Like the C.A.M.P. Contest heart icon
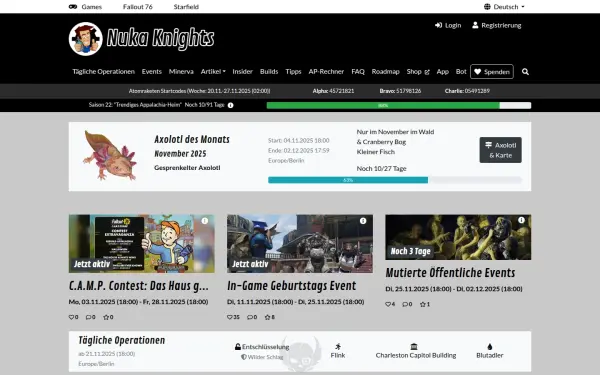This screenshot has width=600, height=375. coord(71,317)
